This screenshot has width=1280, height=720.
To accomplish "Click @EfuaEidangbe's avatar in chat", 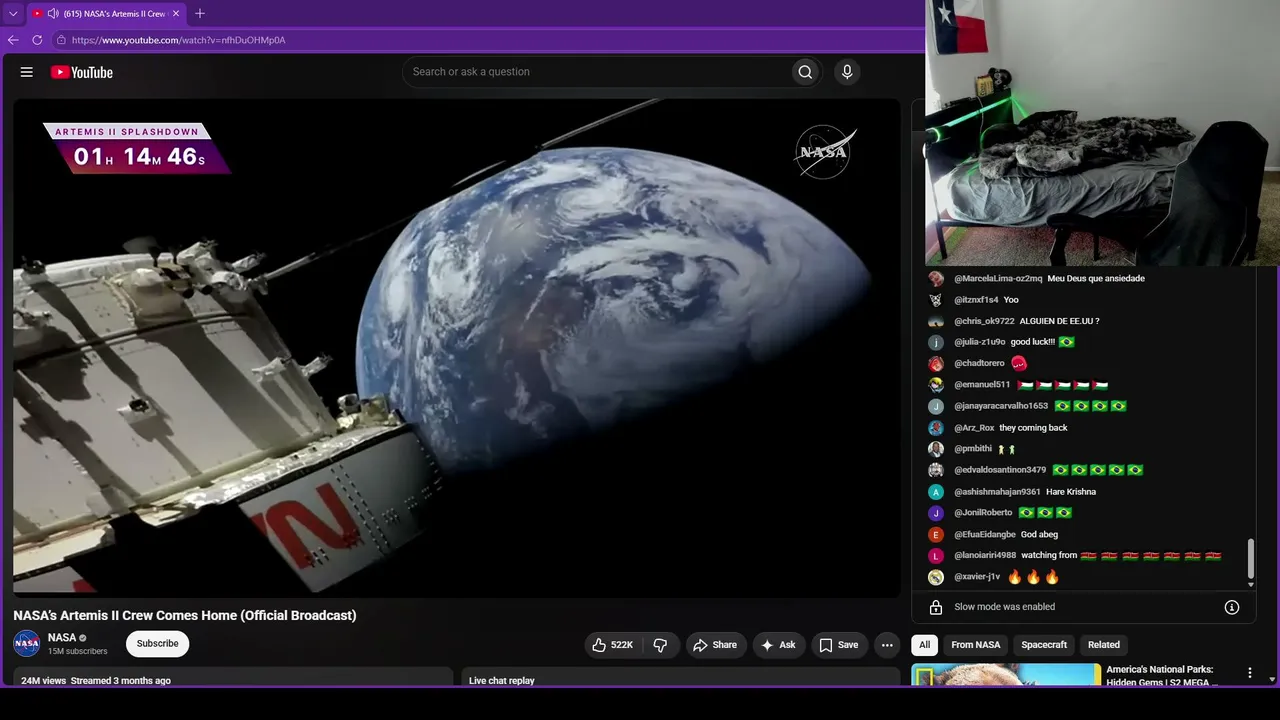I will tap(936, 535).
